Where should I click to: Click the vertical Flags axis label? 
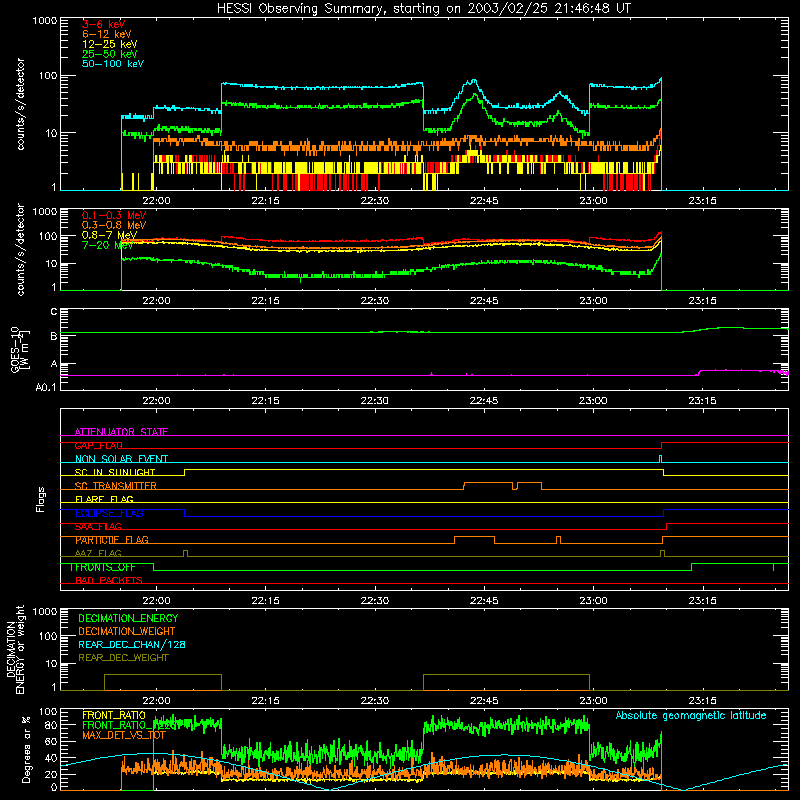pyautogui.click(x=41, y=499)
